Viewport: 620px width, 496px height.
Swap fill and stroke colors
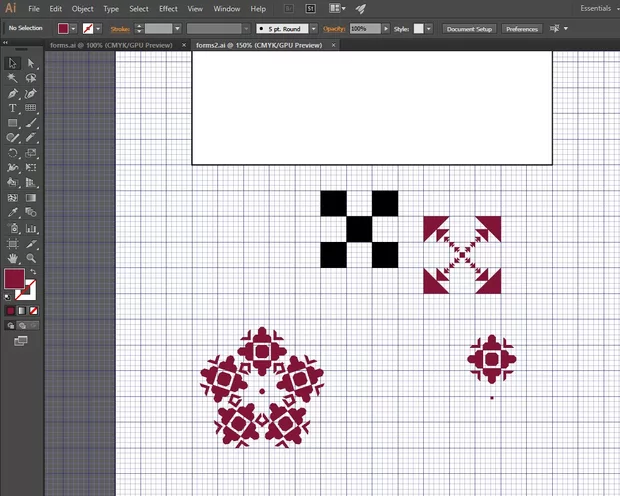point(33,272)
